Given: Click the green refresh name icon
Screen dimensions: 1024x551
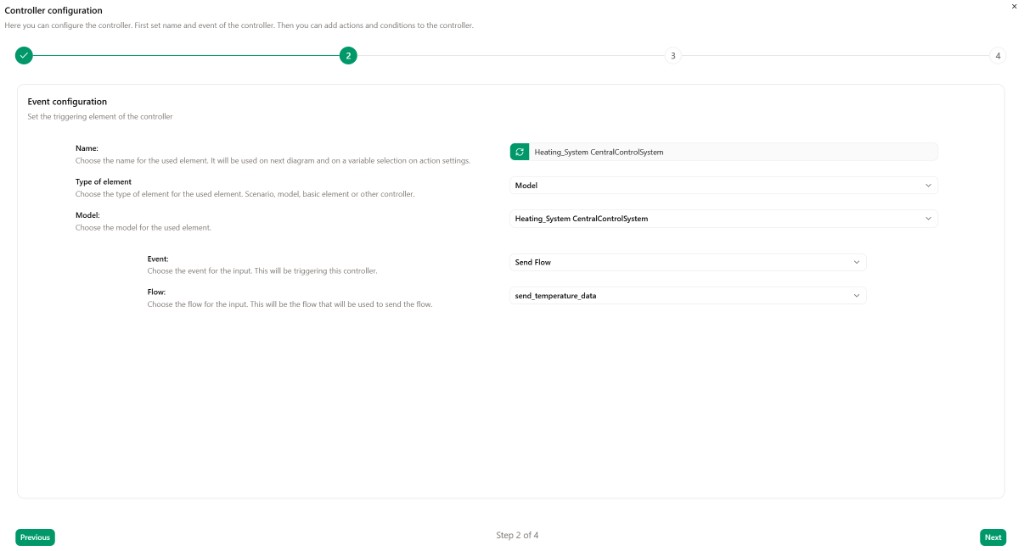Looking at the screenshot, I should pos(519,152).
